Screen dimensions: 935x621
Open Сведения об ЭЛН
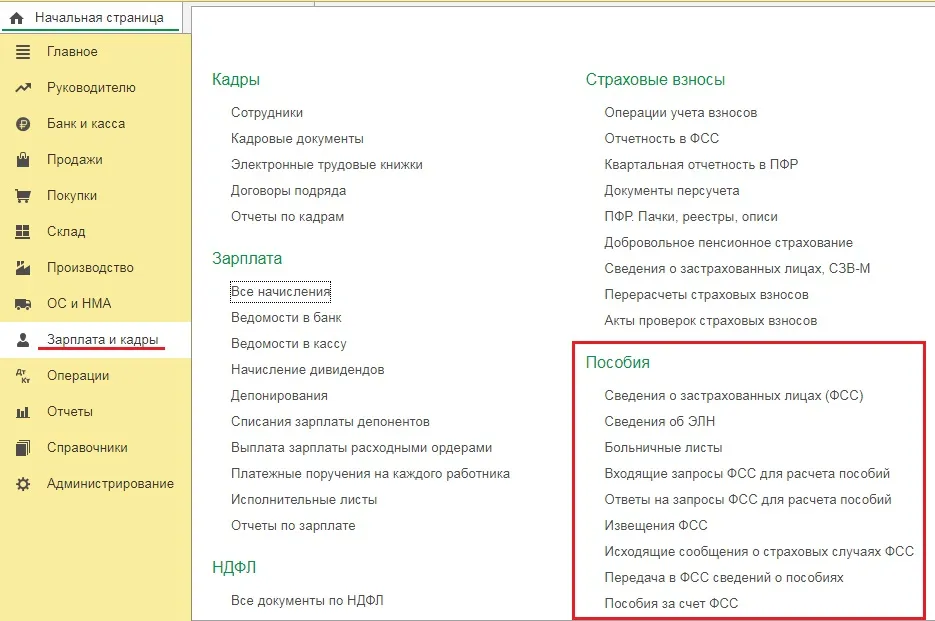point(660,422)
